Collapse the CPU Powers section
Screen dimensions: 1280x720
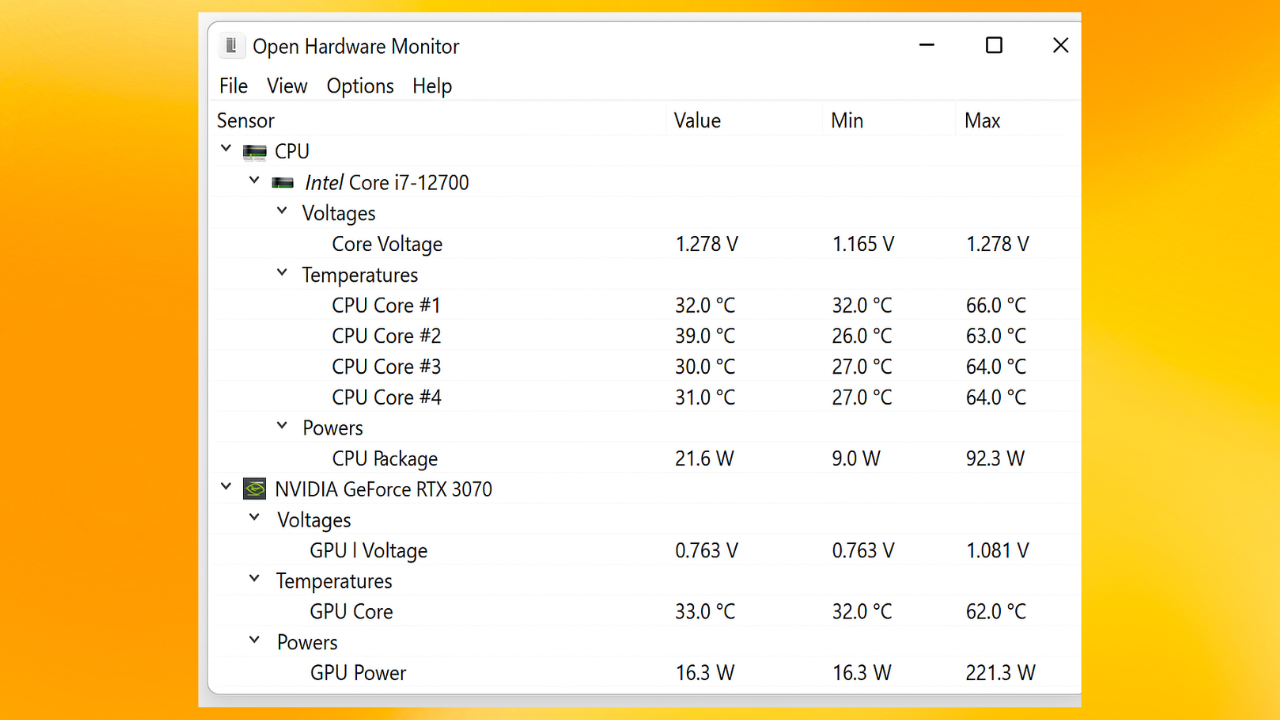pyautogui.click(x=282, y=426)
